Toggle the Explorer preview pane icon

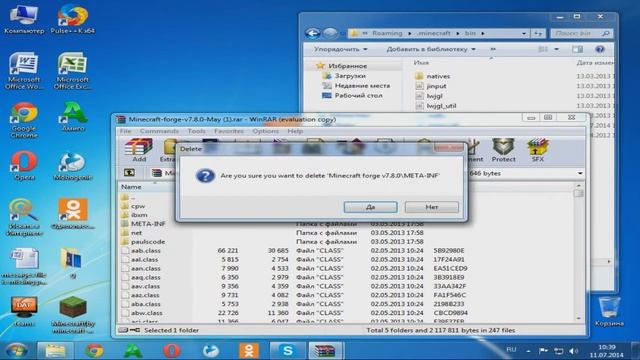(577, 49)
